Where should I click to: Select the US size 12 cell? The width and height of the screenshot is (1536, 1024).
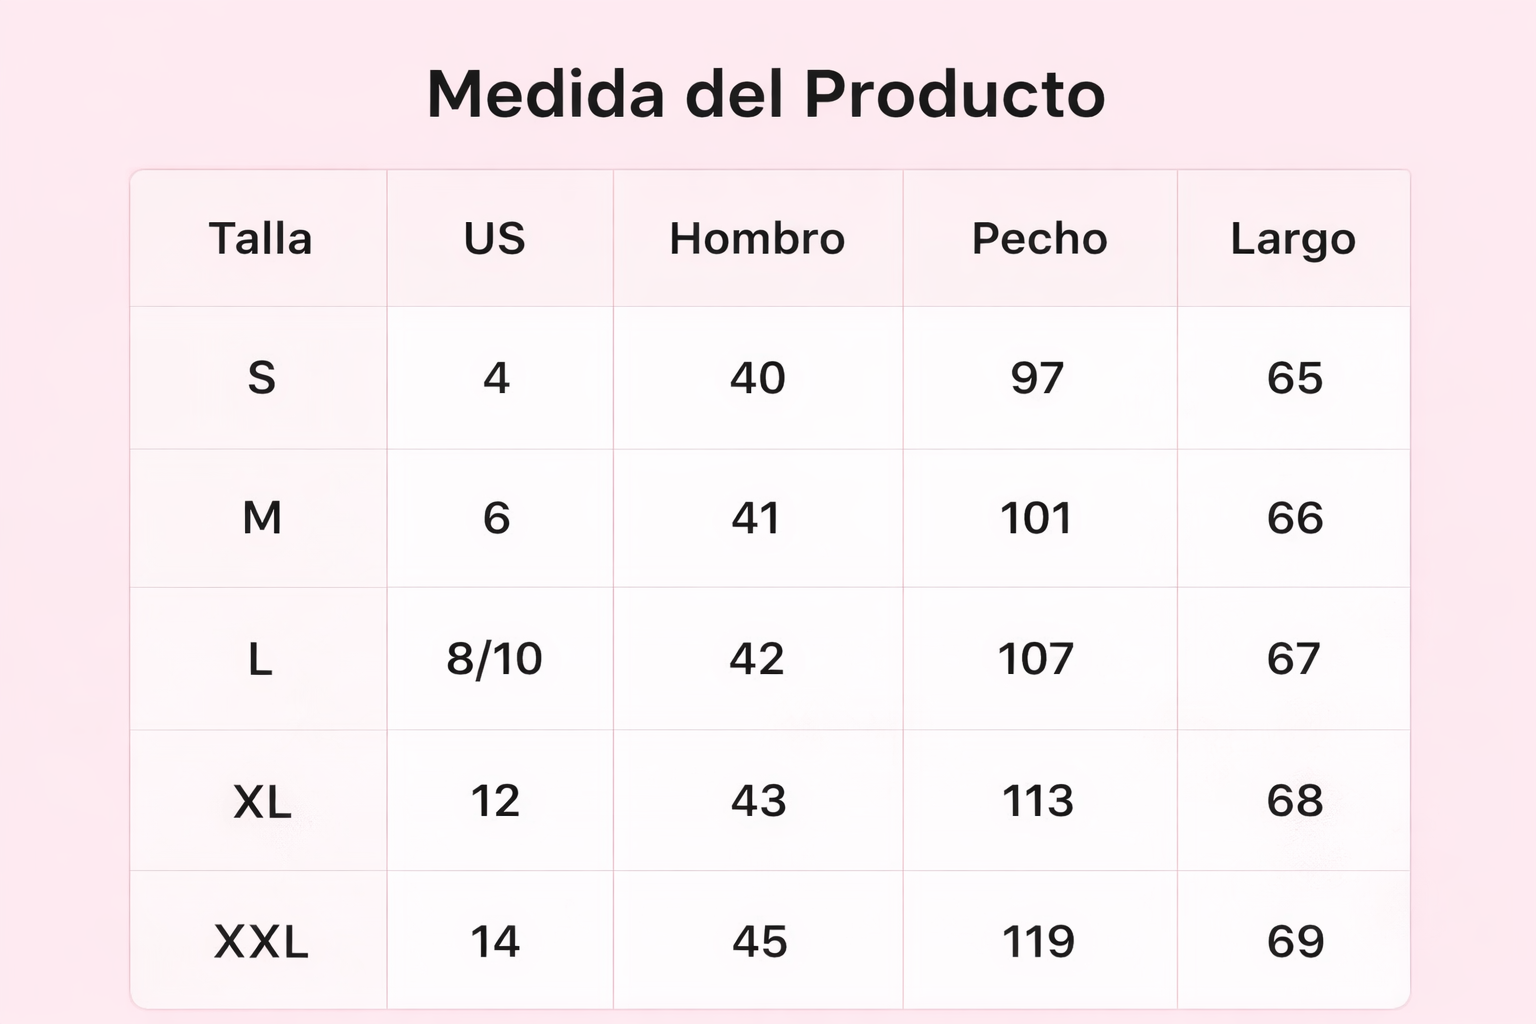(495, 801)
